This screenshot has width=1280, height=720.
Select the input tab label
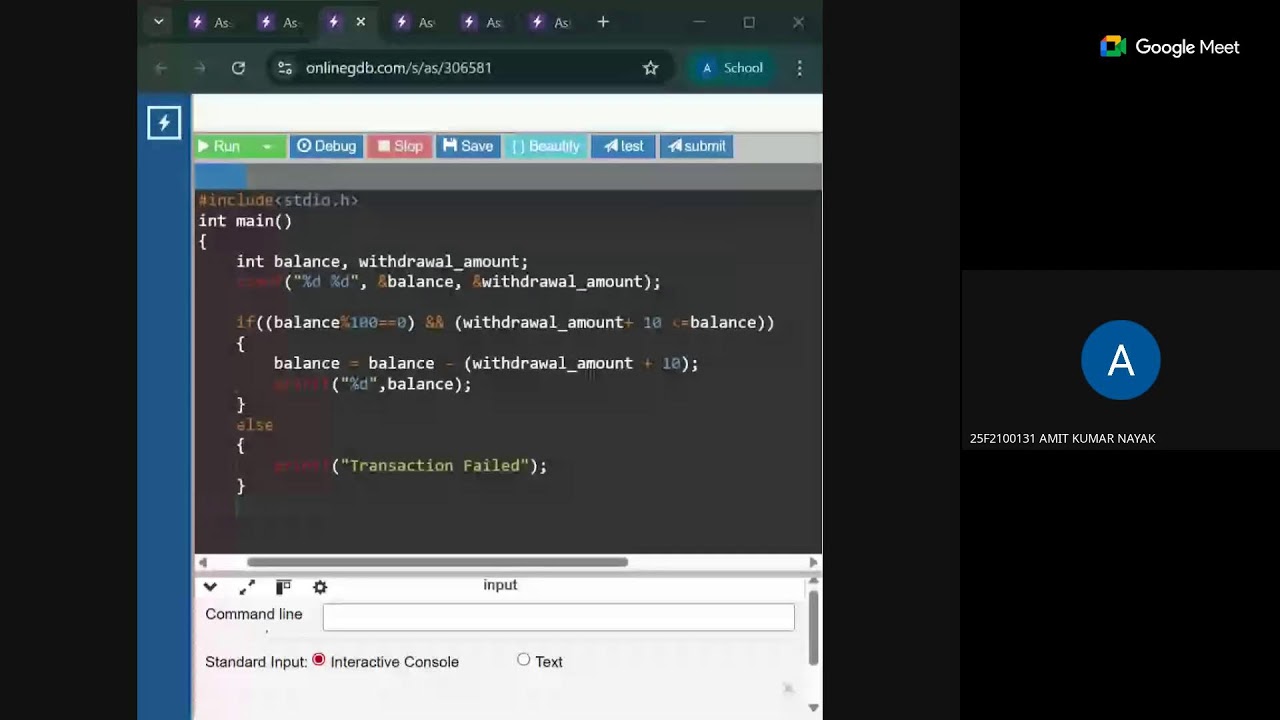(x=500, y=585)
